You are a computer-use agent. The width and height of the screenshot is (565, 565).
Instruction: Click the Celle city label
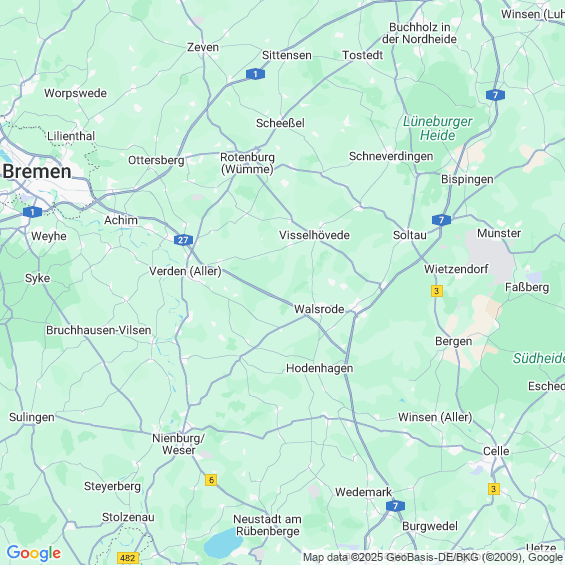point(496,451)
